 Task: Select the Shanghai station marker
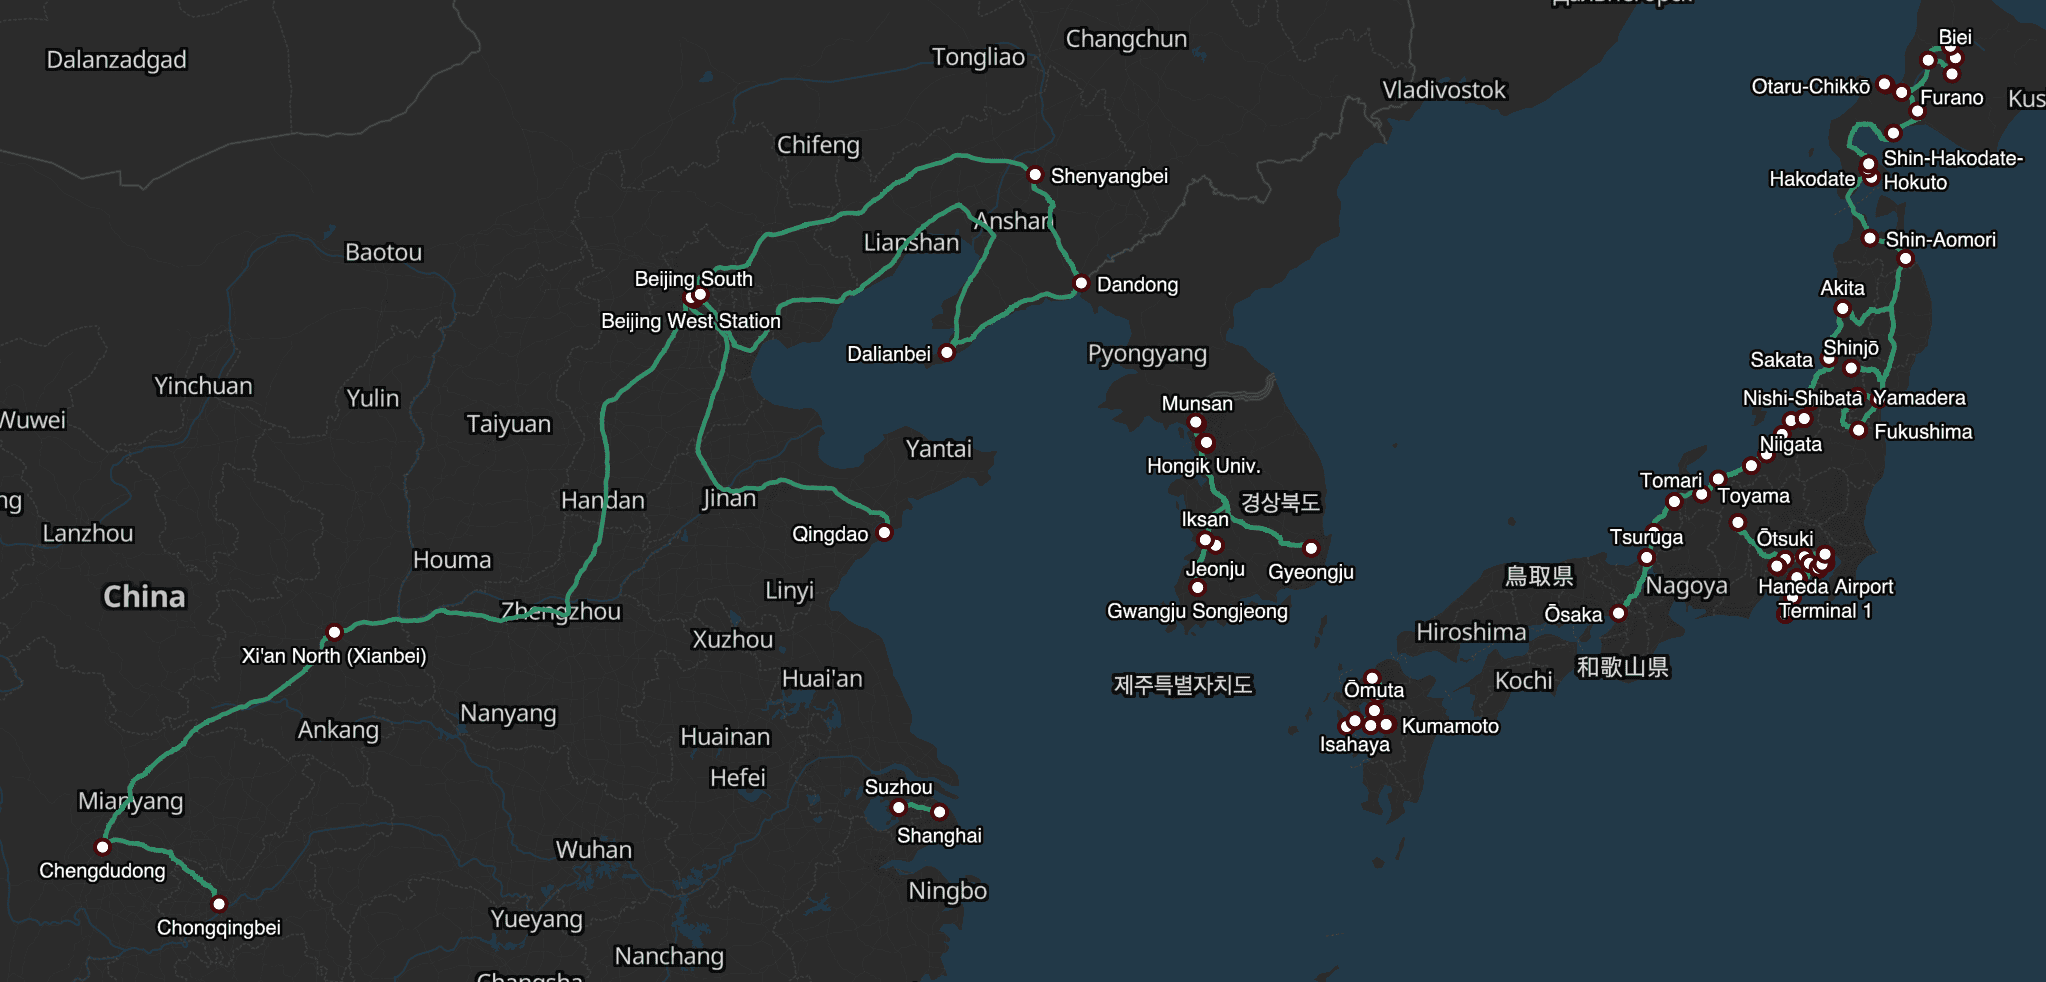(939, 813)
